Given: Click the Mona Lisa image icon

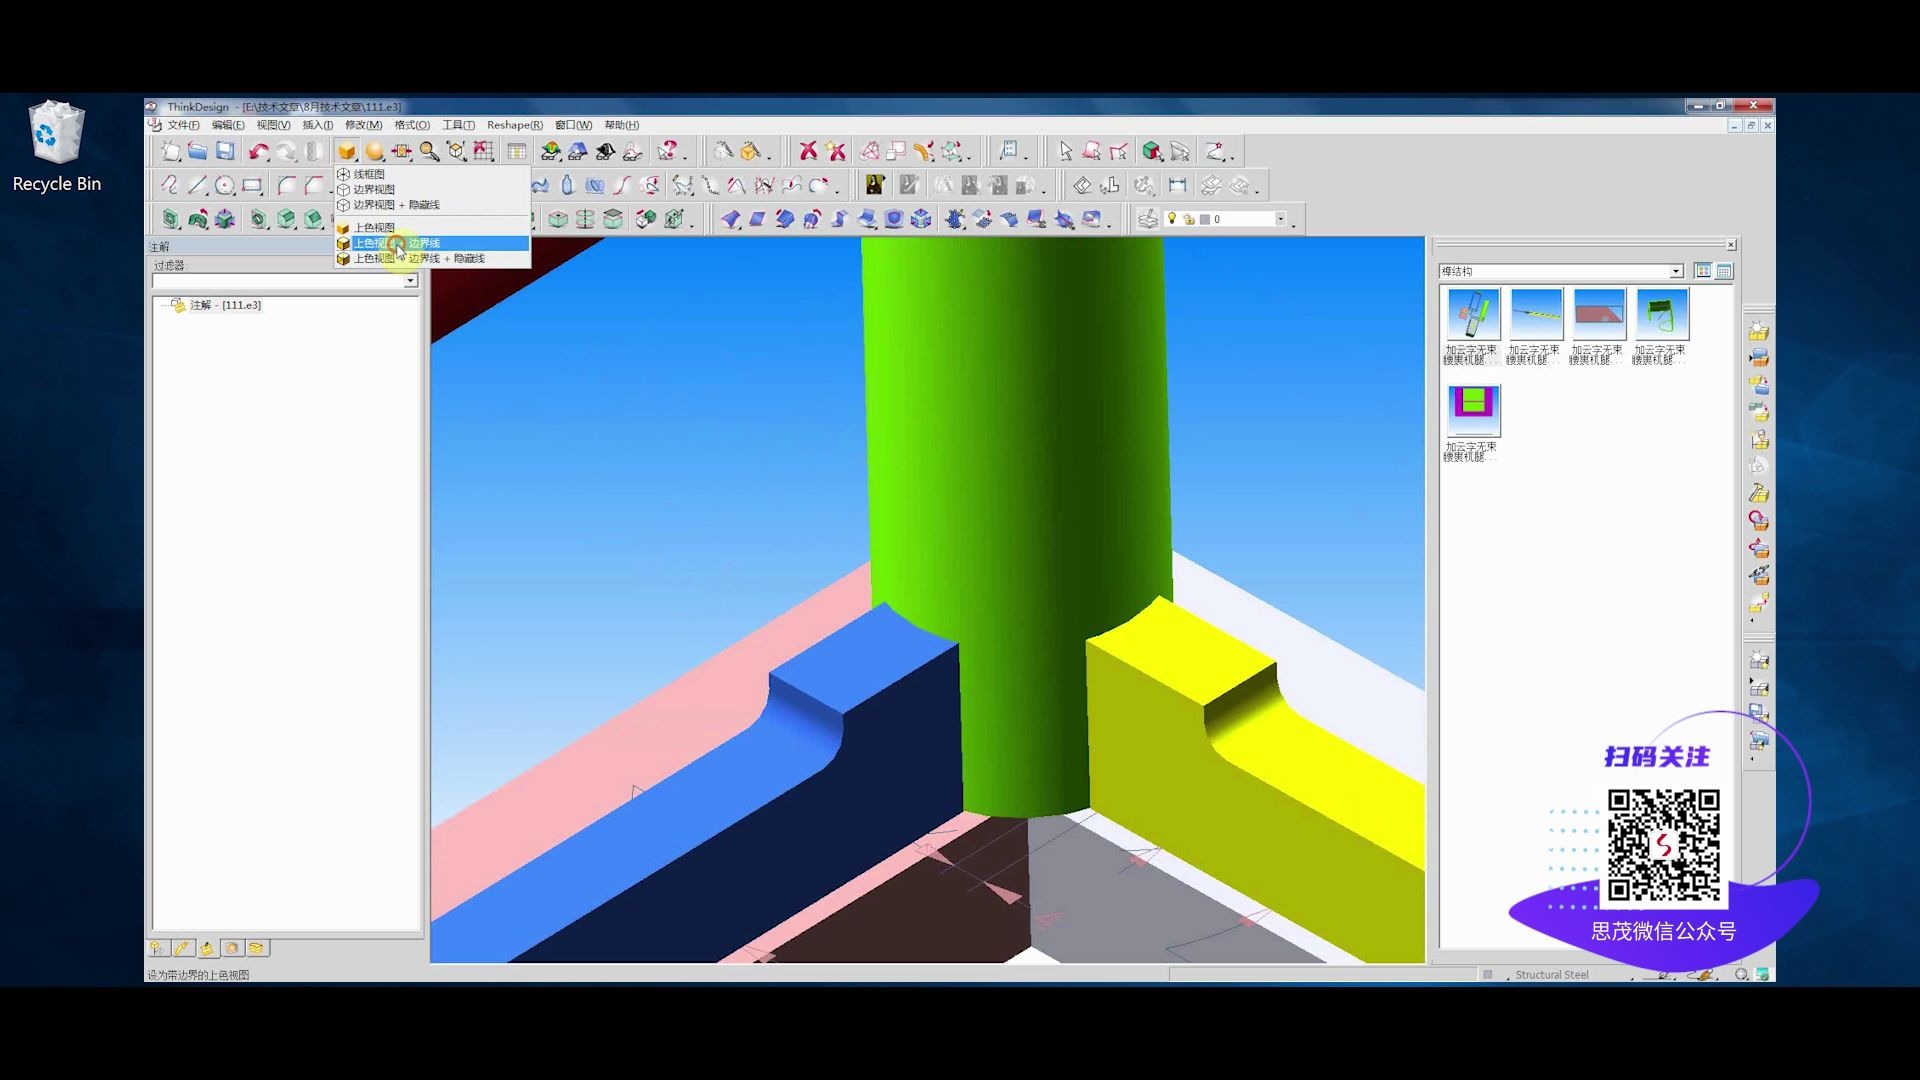Looking at the screenshot, I should click(x=875, y=185).
